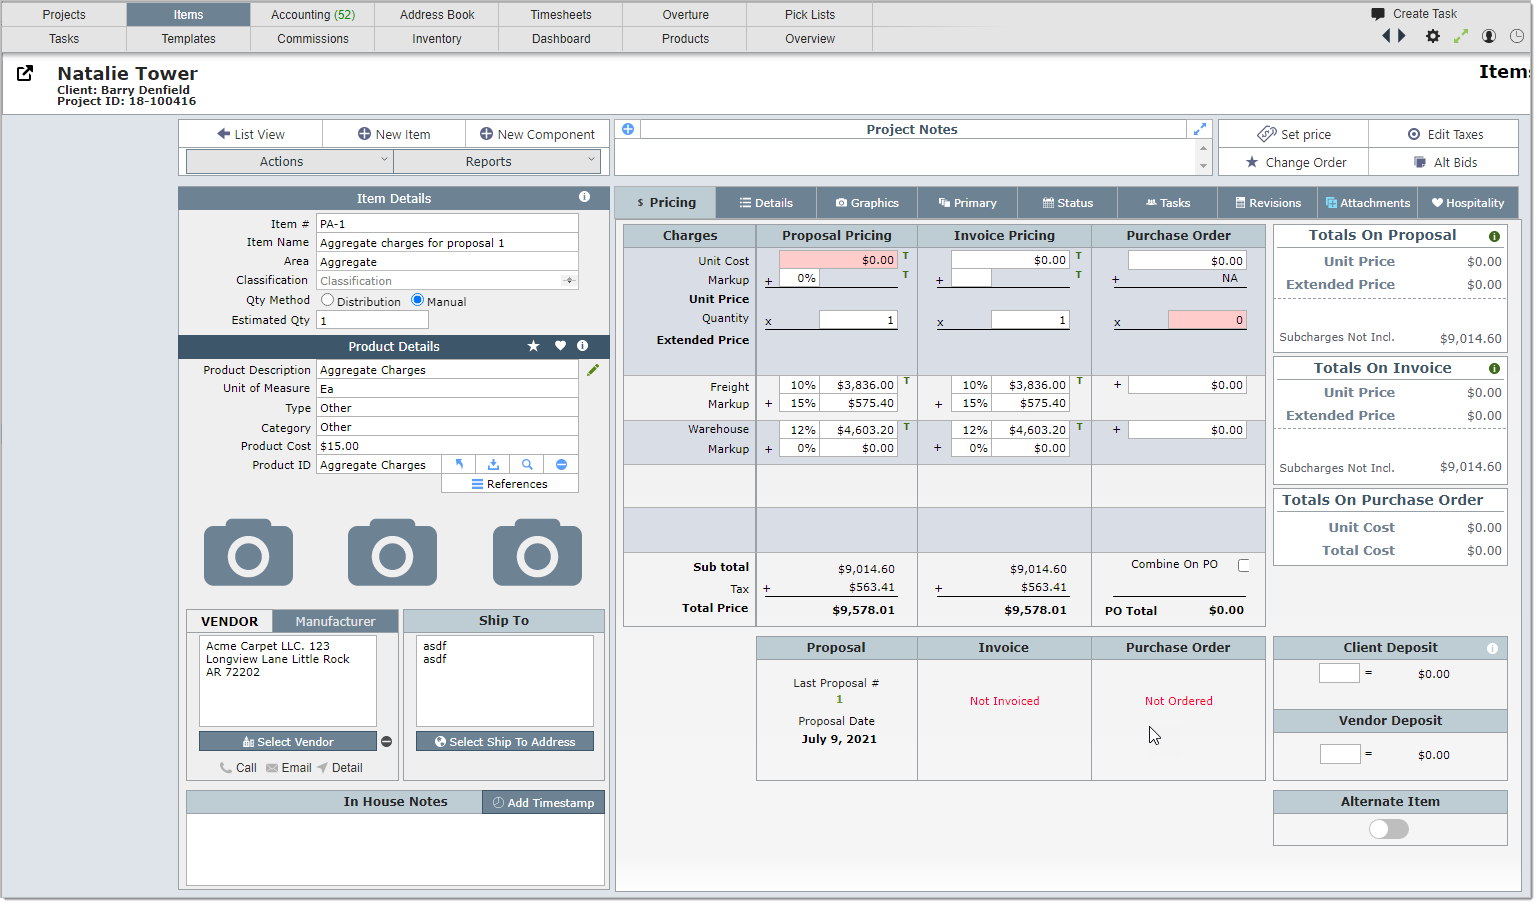Image resolution: width=1537 pixels, height=904 pixels.
Task: Click the green expand arrows icon
Action: coord(1461,36)
